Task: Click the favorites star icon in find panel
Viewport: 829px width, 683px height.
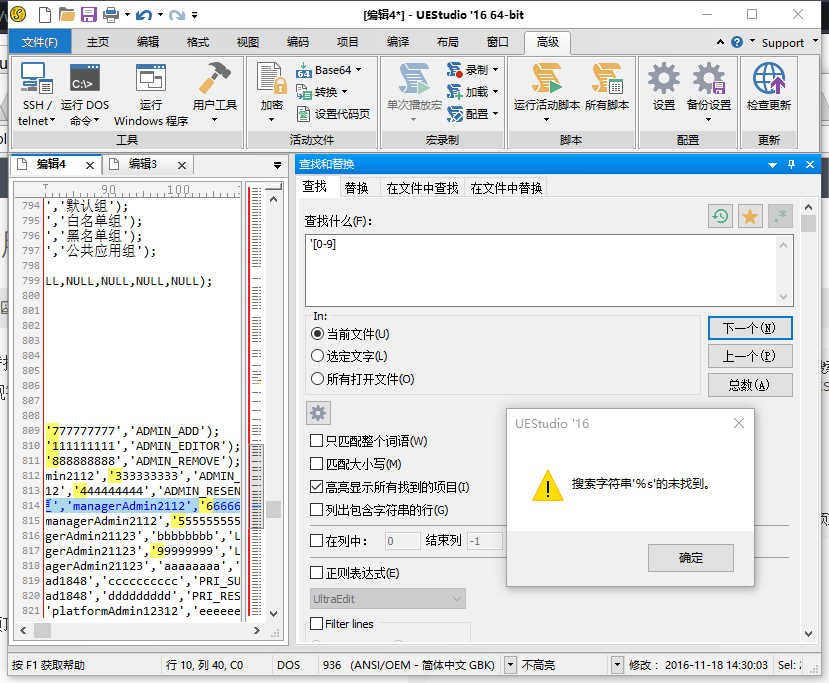Action: [x=750, y=216]
